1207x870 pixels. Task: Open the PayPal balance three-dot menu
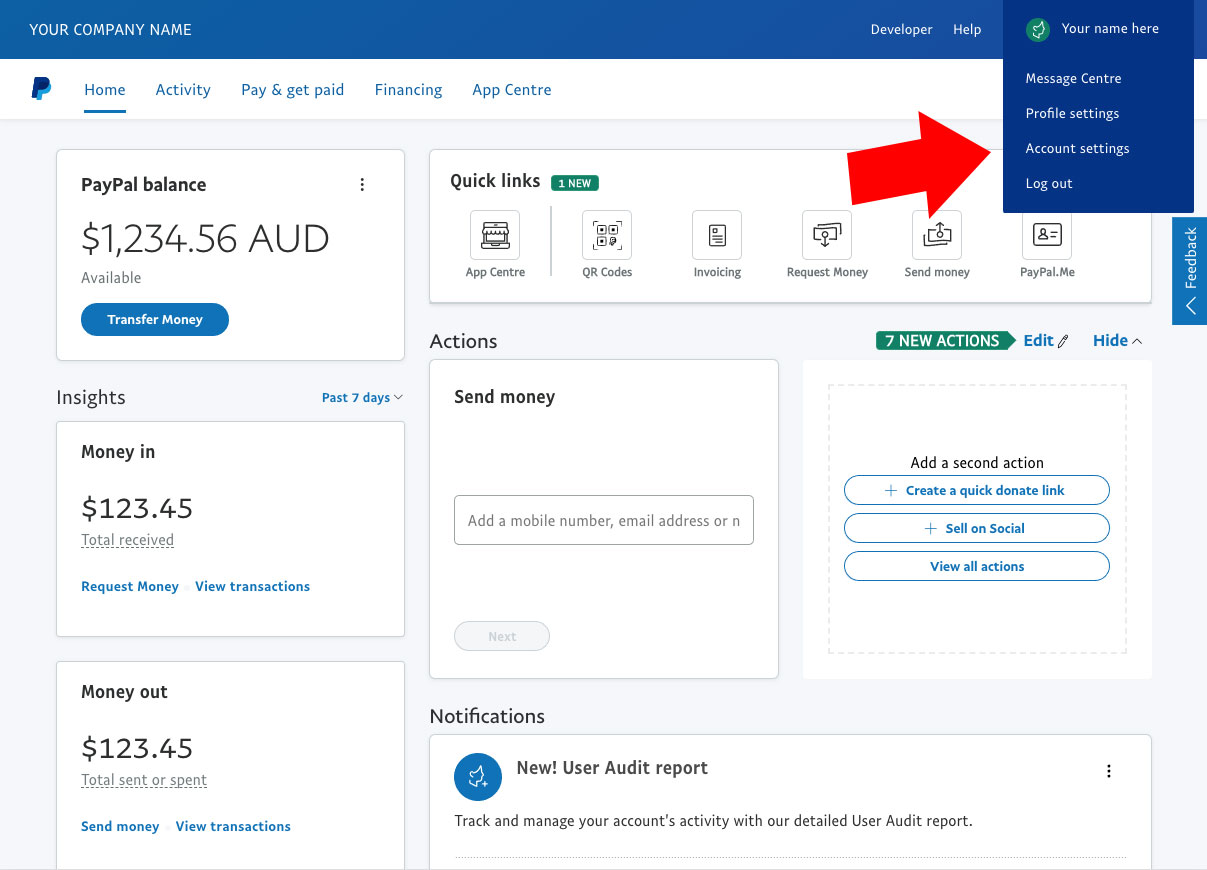[x=362, y=184]
